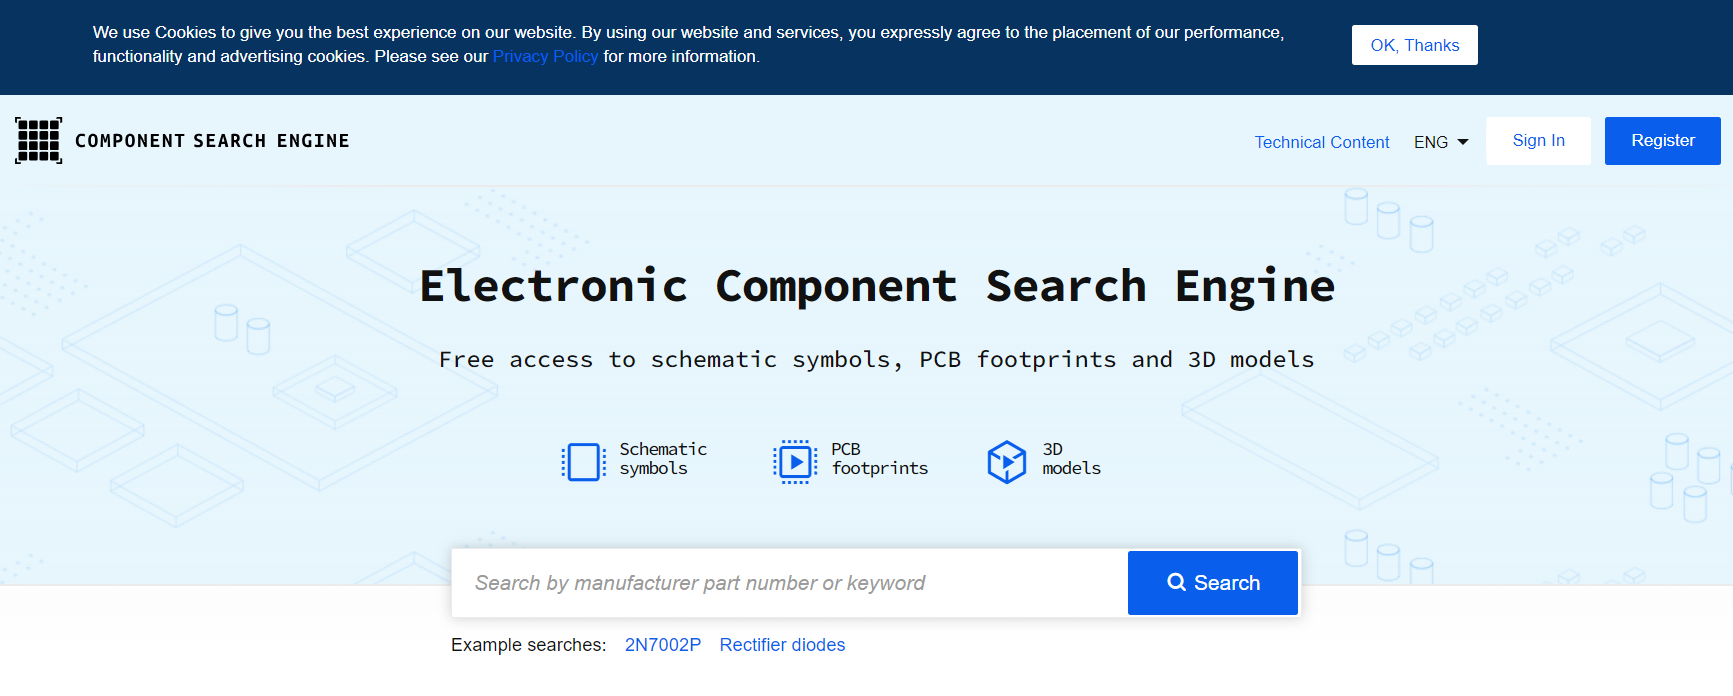This screenshot has width=1733, height=696.
Task: Click the 3D models cube icon
Action: pos(1006,462)
